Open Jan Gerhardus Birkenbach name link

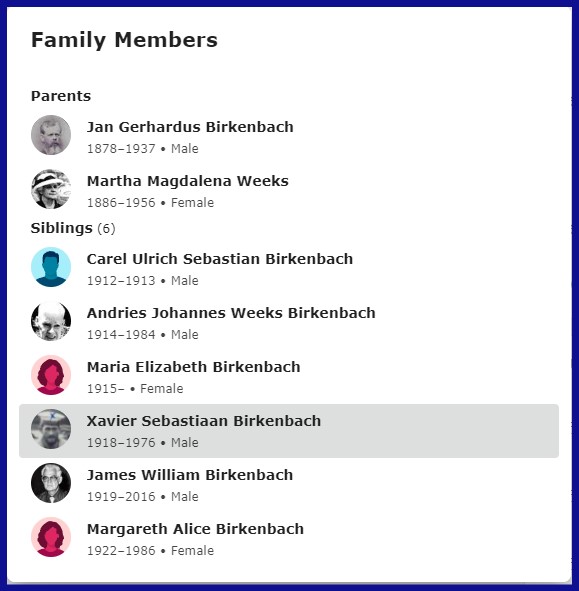coord(190,127)
